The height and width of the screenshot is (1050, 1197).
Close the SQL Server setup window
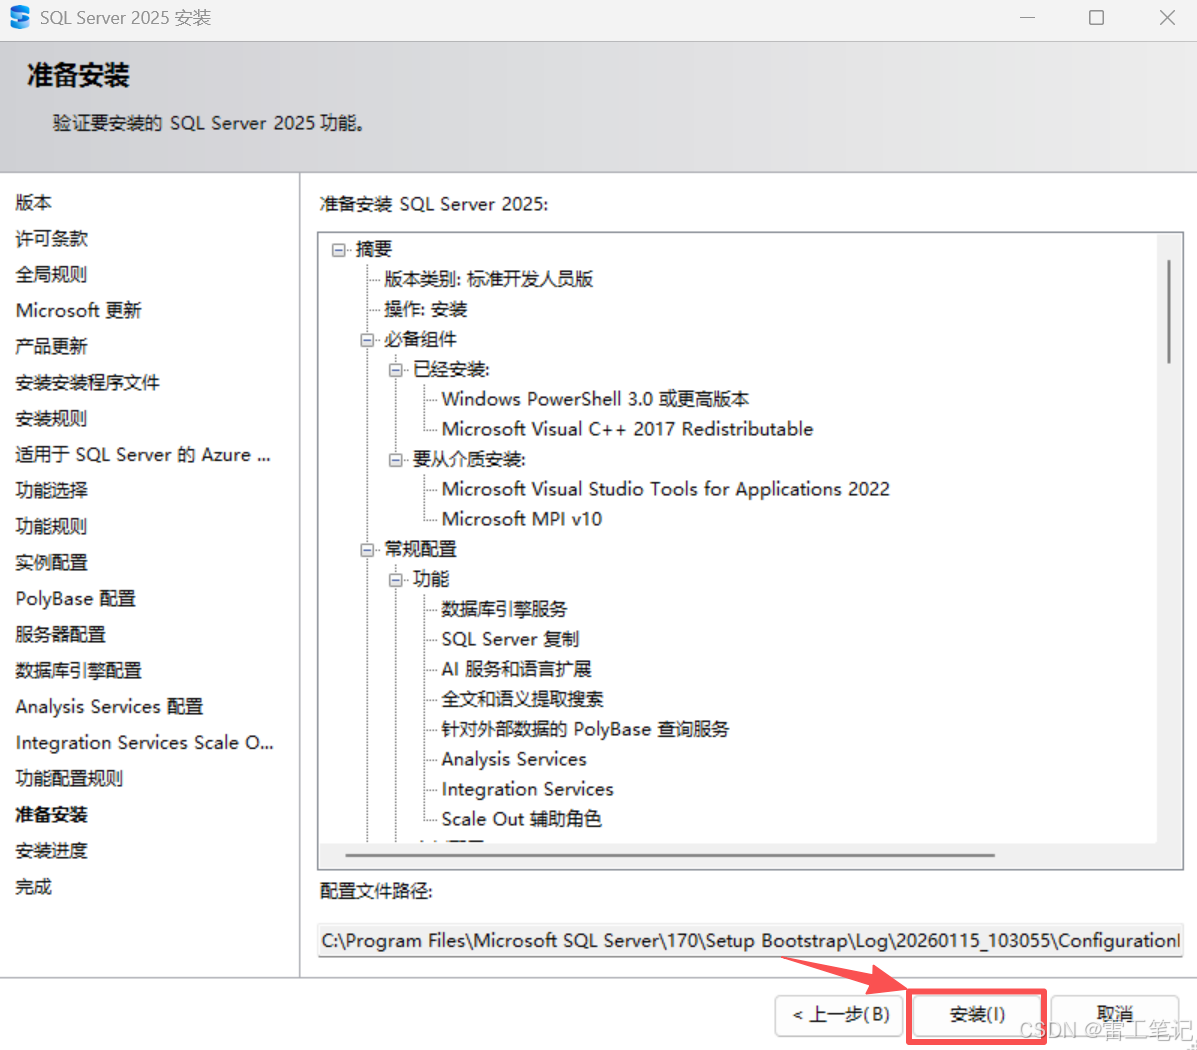point(1166,18)
